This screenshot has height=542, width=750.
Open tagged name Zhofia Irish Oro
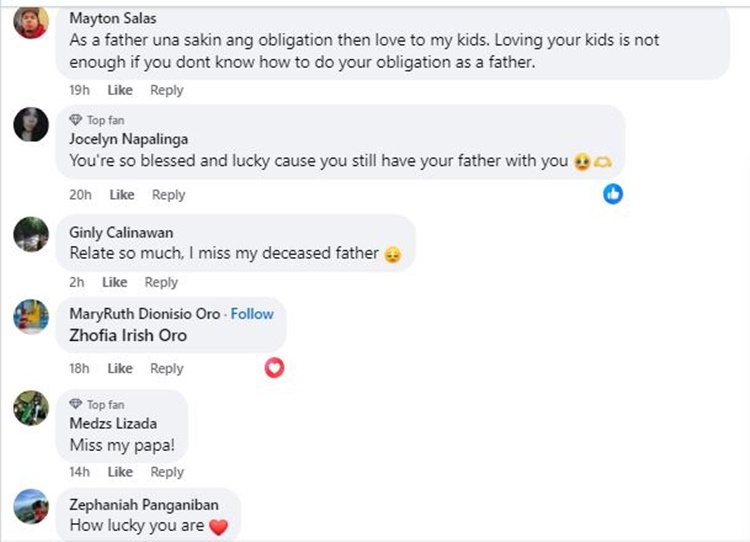coord(128,336)
